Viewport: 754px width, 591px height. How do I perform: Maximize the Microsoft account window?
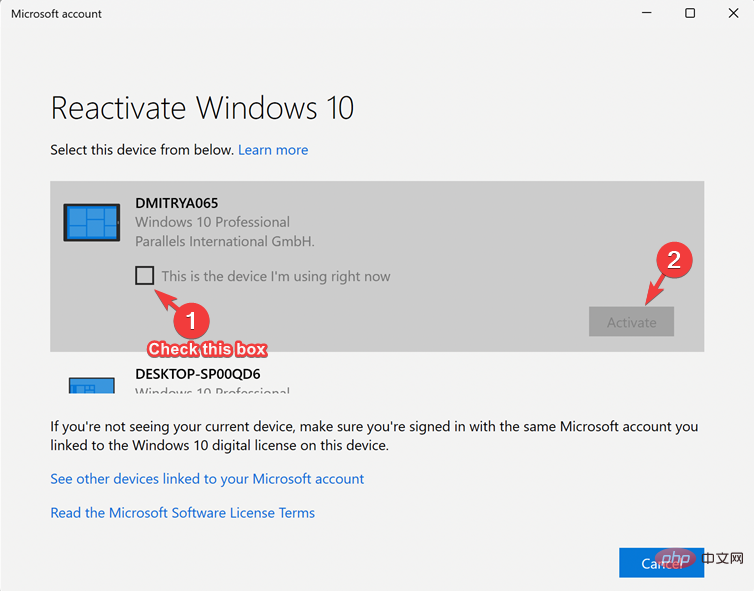pos(690,13)
